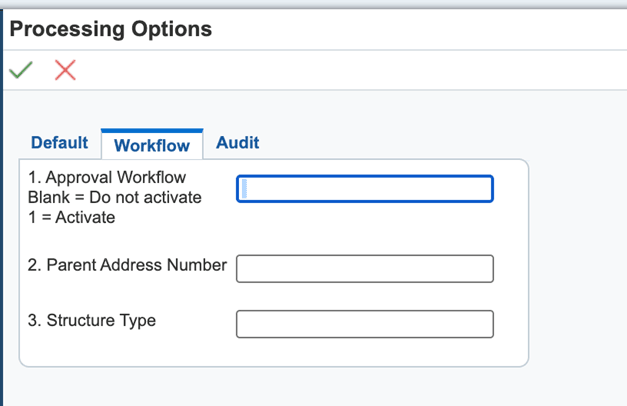This screenshot has width=627, height=406.
Task: Click the Processing Options title
Action: tap(111, 29)
